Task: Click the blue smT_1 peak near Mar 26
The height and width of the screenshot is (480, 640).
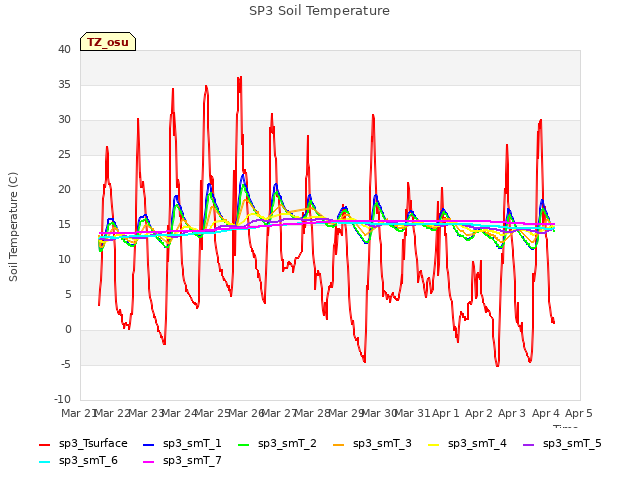Action: point(244,175)
